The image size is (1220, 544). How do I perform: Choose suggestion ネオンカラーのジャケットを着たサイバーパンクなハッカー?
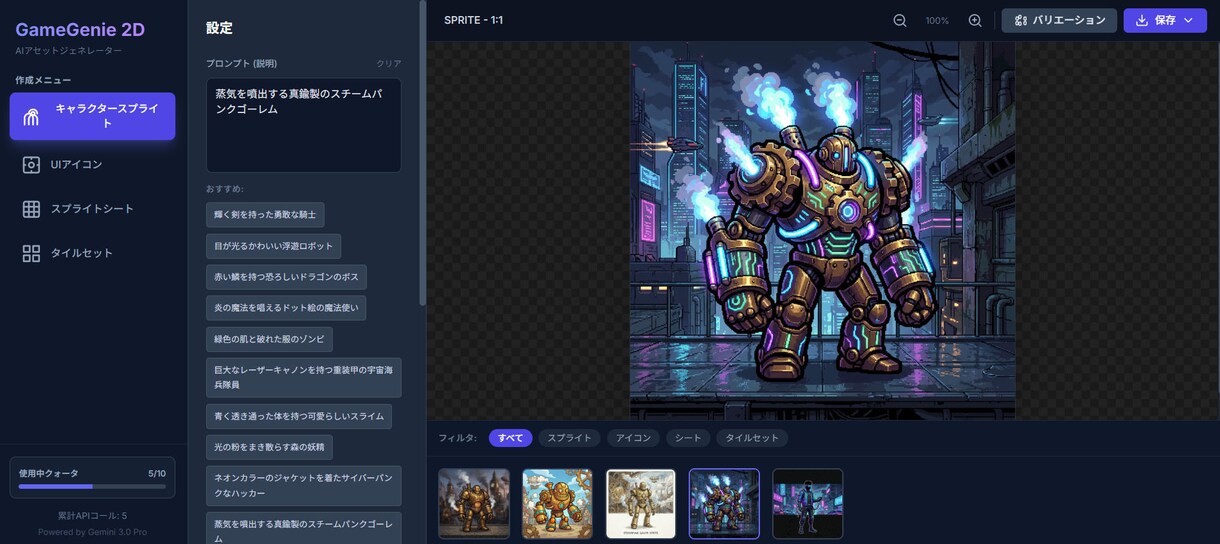coord(303,486)
